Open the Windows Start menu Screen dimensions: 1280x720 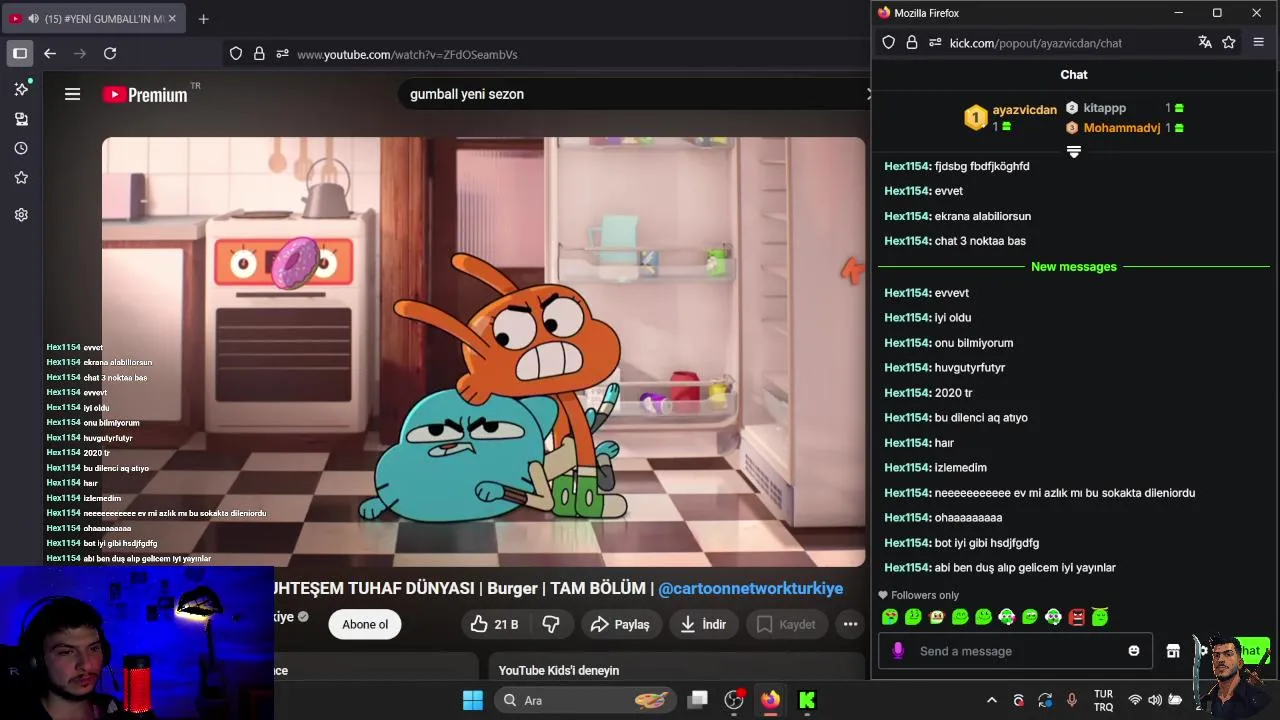click(473, 700)
